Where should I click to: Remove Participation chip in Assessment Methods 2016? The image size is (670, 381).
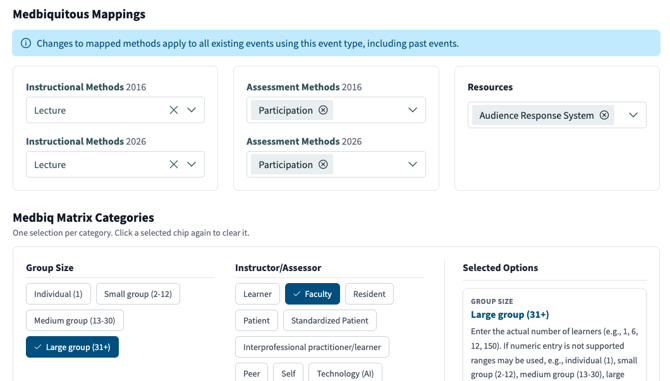323,110
